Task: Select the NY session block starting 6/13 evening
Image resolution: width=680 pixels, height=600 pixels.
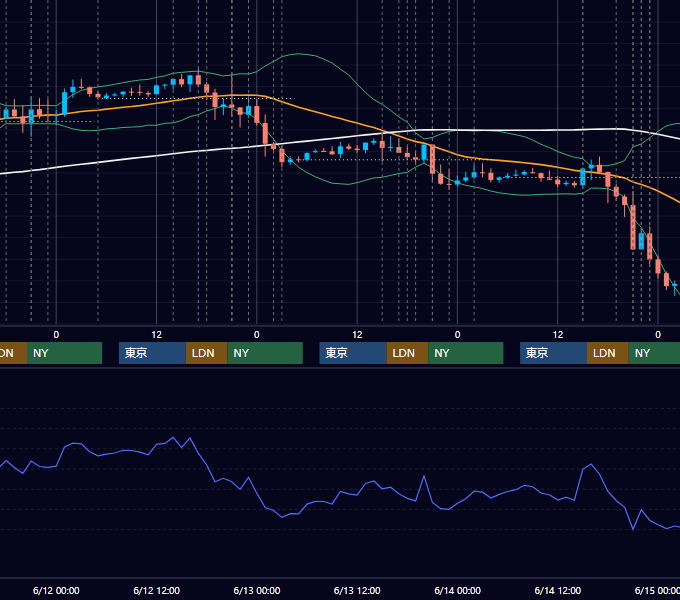Action: (466, 353)
